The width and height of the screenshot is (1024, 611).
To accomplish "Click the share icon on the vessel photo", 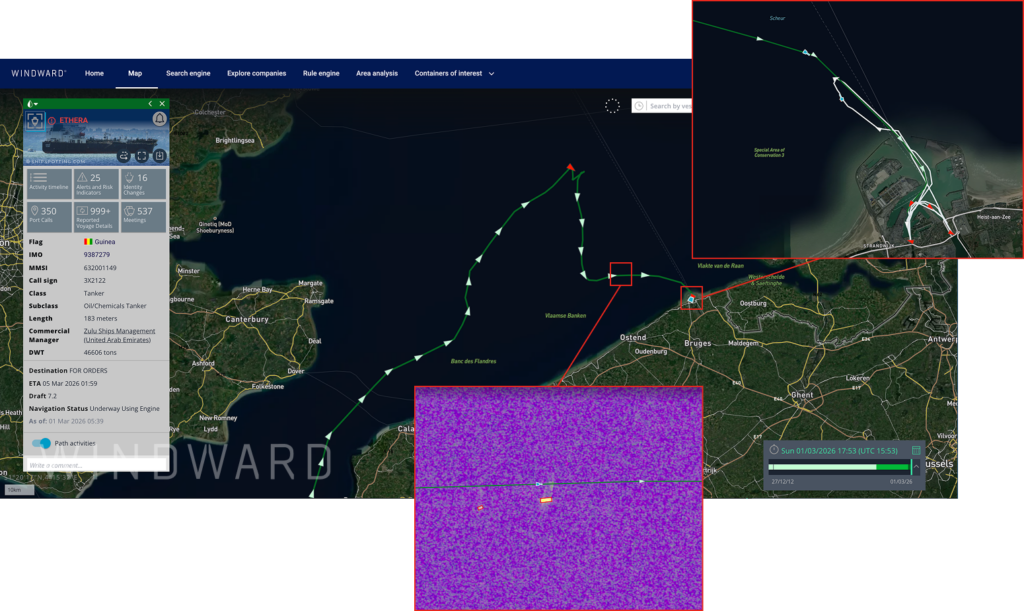I will click(124, 155).
